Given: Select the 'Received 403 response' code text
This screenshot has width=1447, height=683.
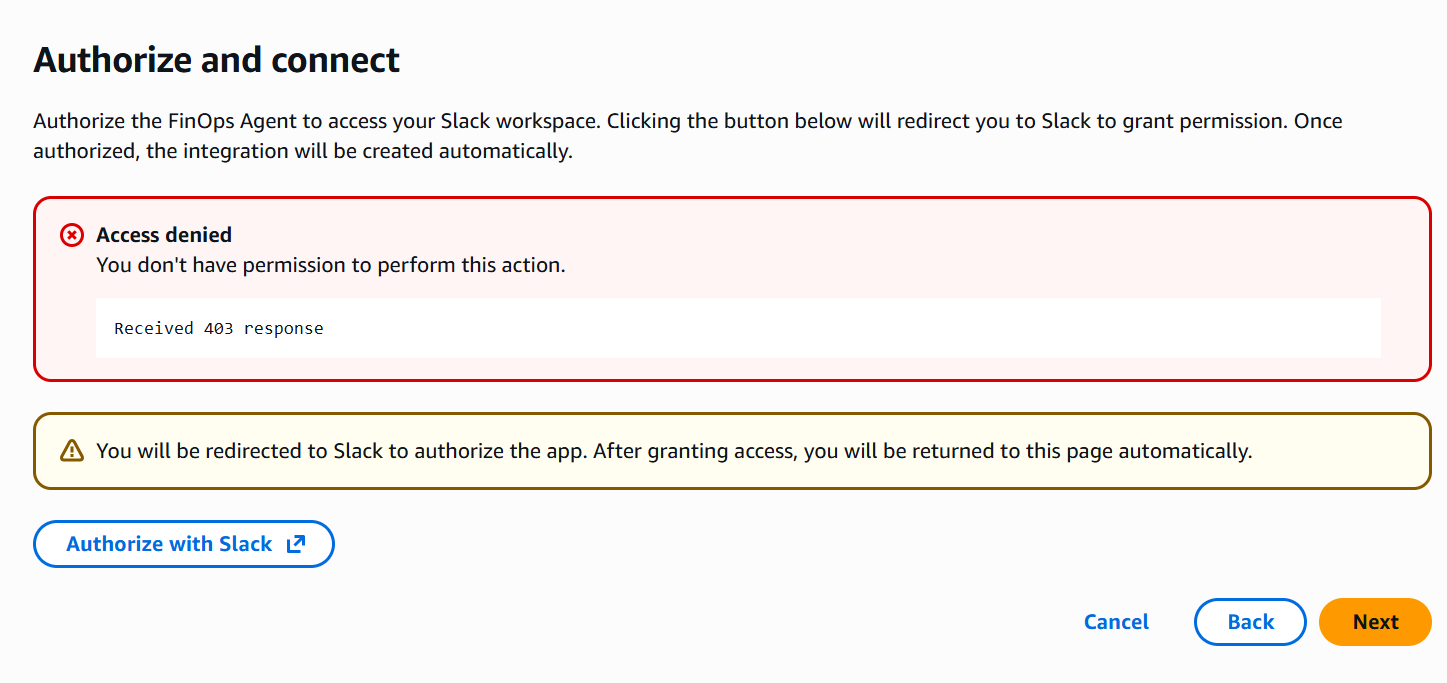Looking at the screenshot, I should pos(219,328).
